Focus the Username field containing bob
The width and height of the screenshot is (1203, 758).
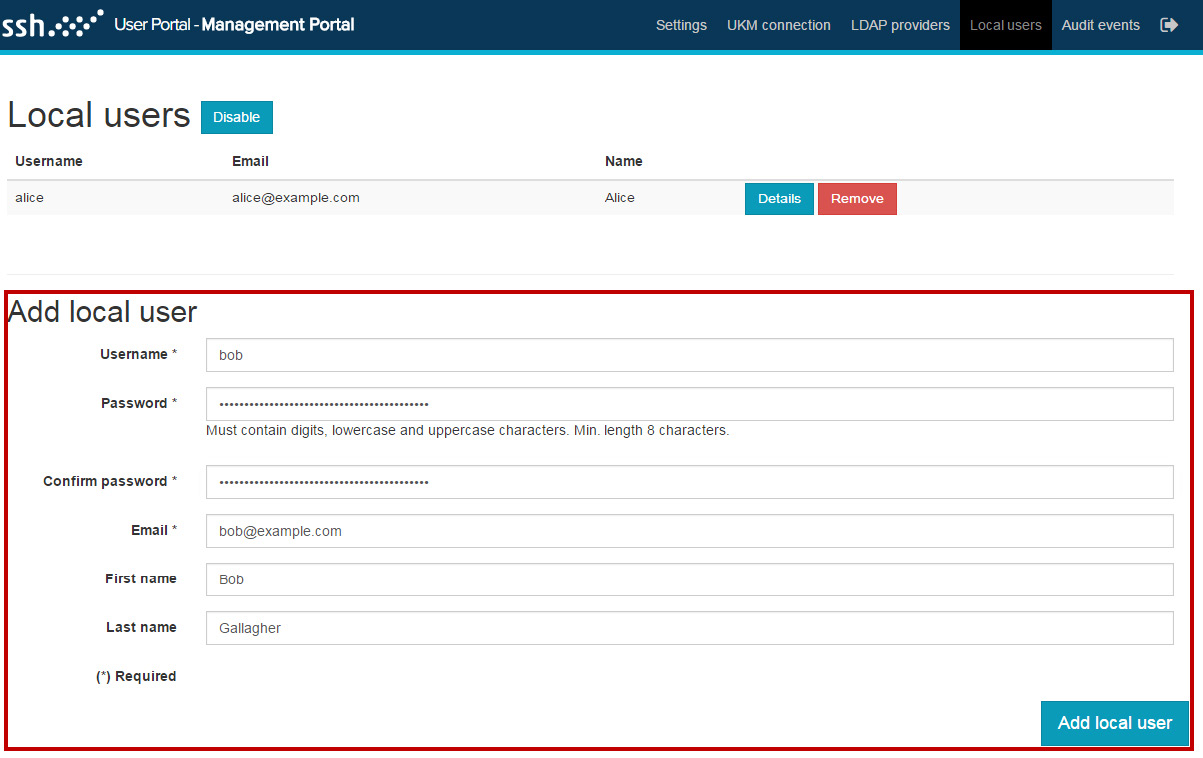tap(689, 355)
